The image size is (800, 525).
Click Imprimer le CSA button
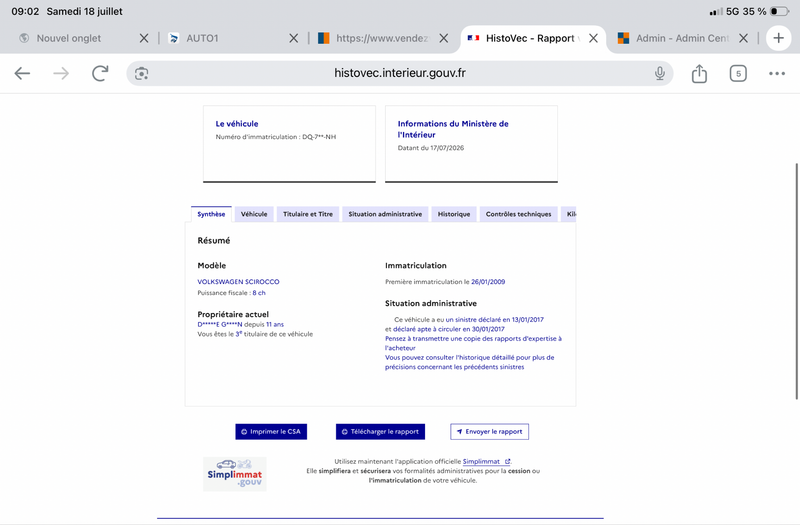271,432
